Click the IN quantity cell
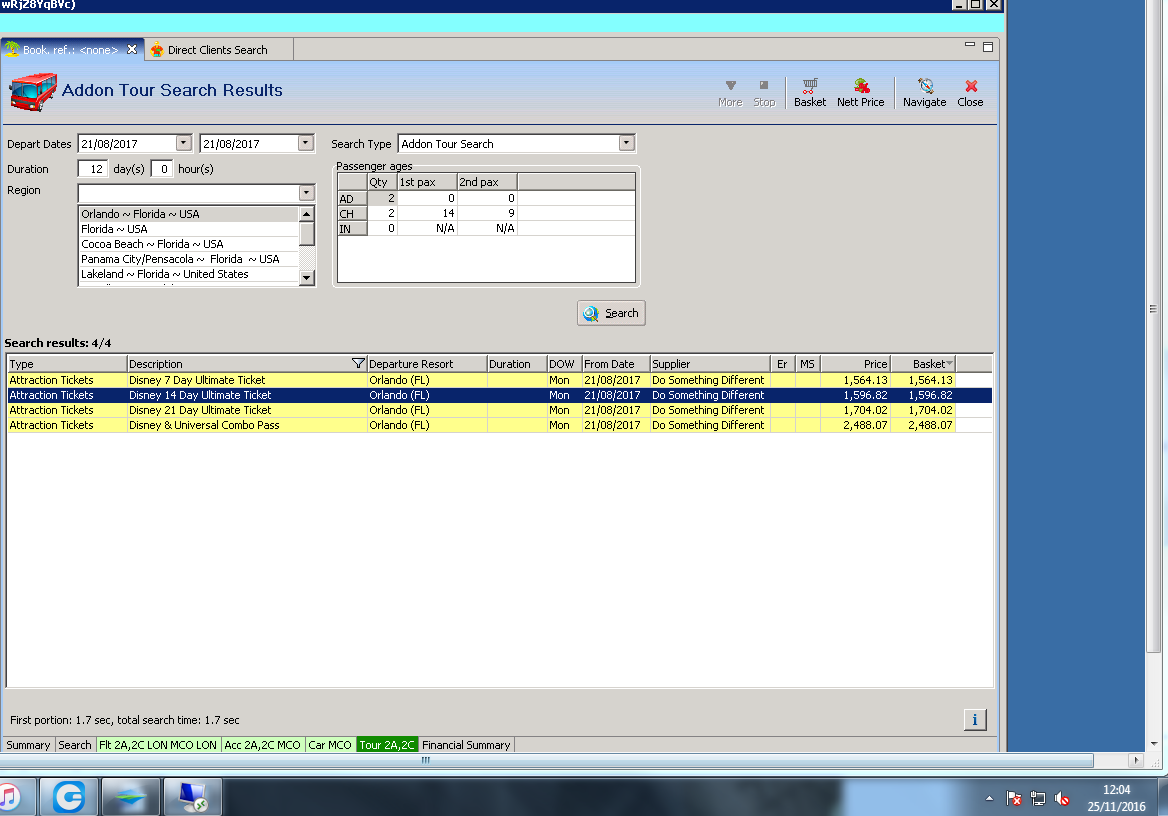This screenshot has width=1168, height=816. (382, 228)
